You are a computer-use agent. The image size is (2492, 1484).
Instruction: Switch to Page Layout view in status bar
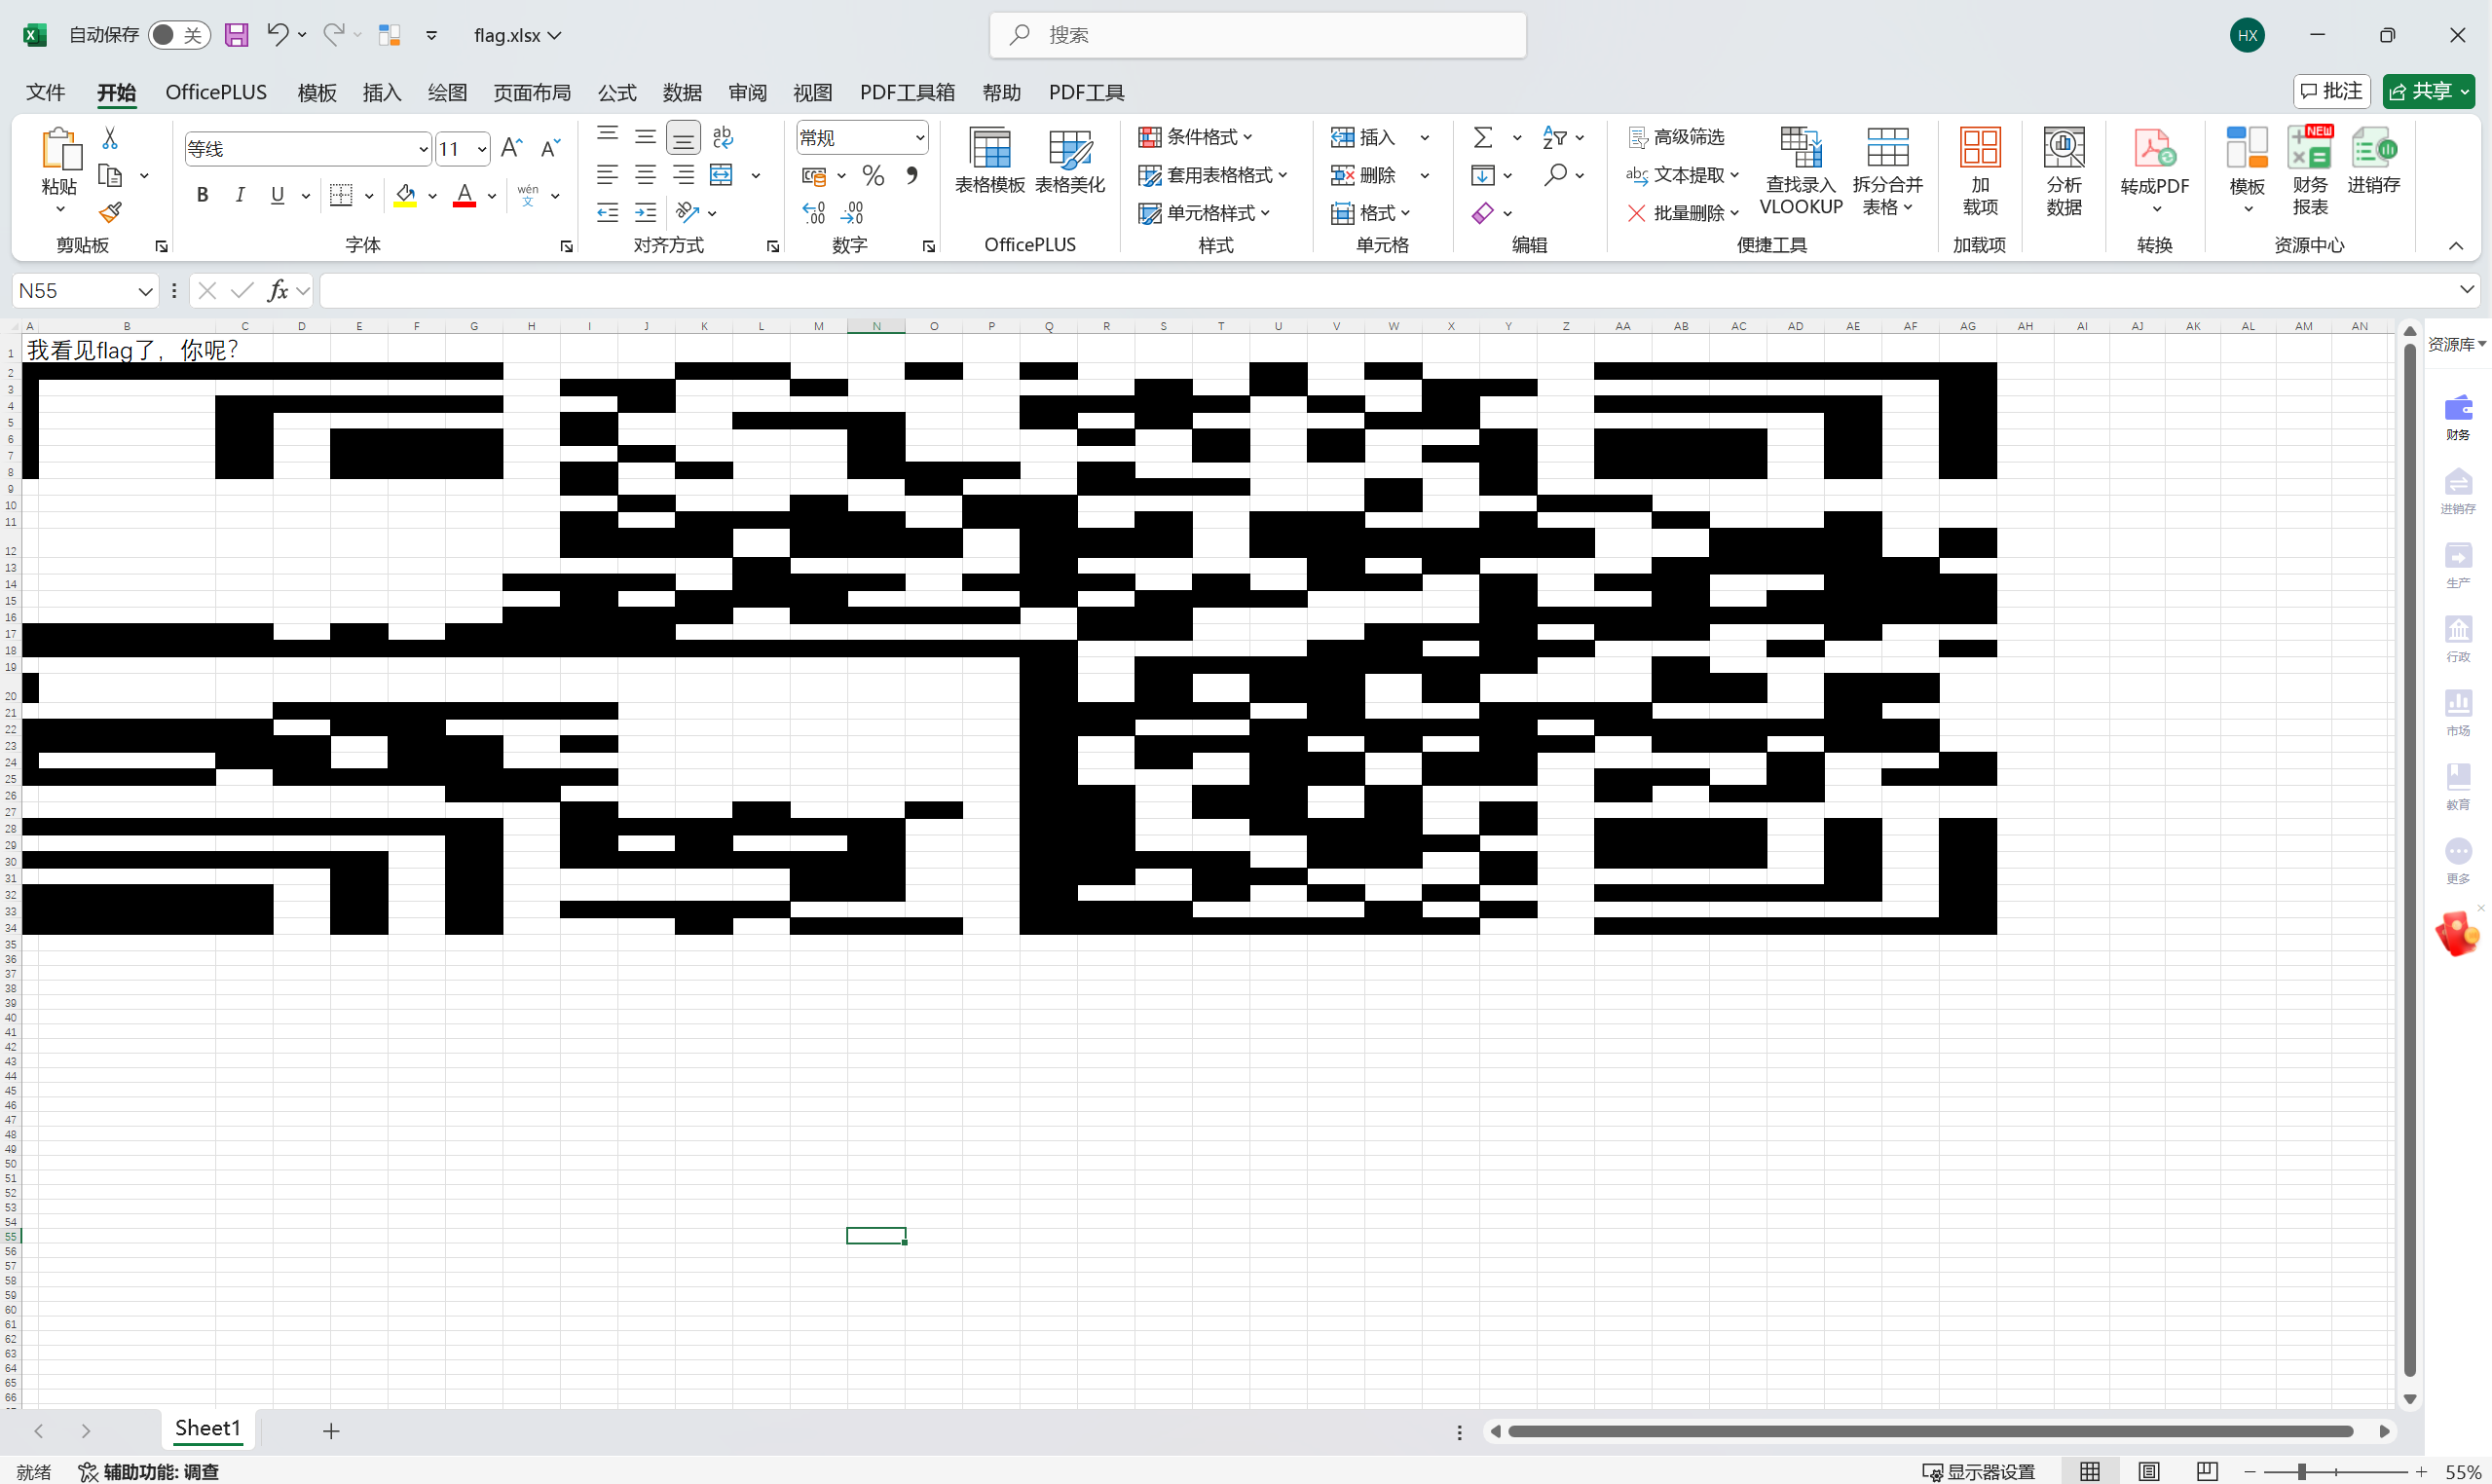[2149, 1471]
